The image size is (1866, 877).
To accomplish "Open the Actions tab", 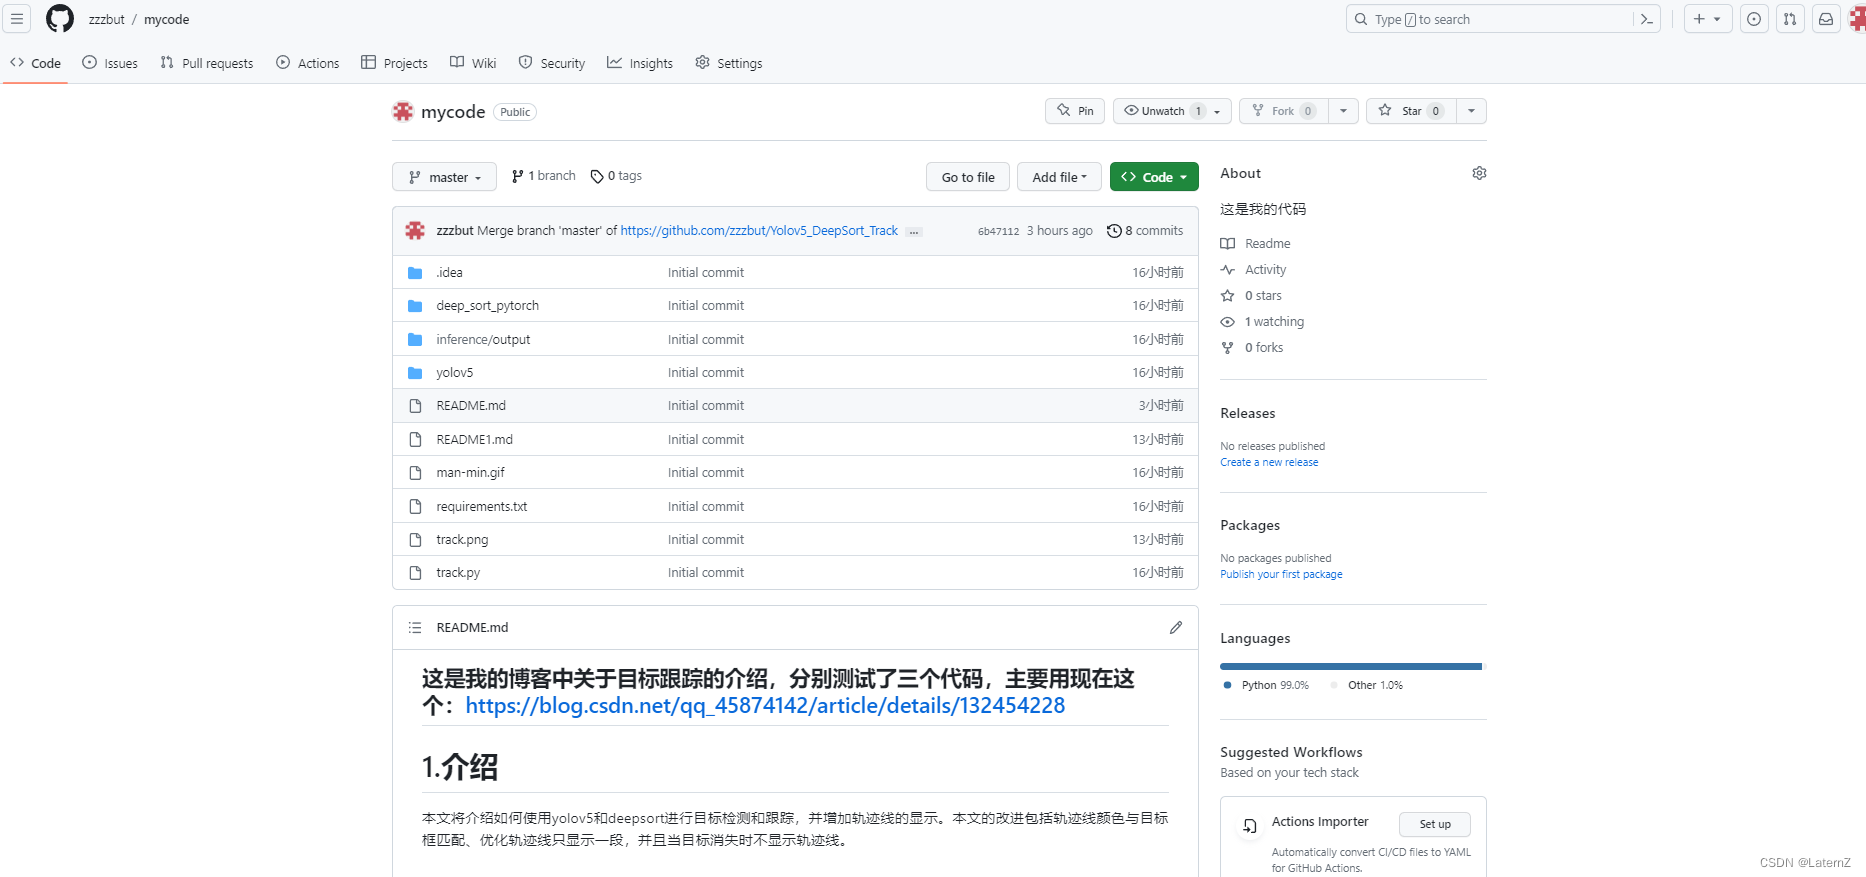I will 308,63.
